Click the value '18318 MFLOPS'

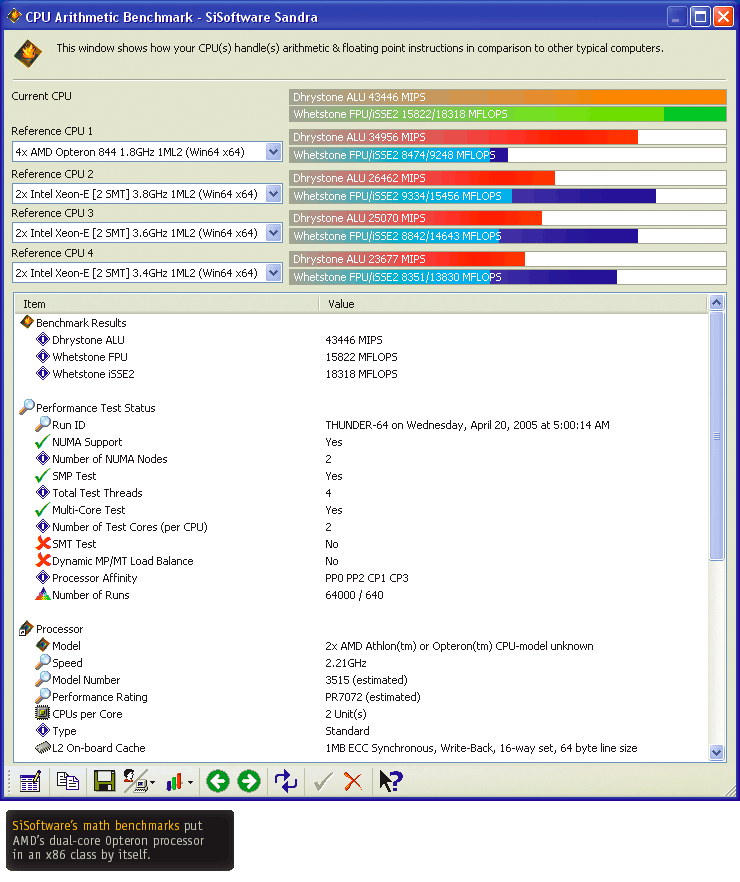361,374
